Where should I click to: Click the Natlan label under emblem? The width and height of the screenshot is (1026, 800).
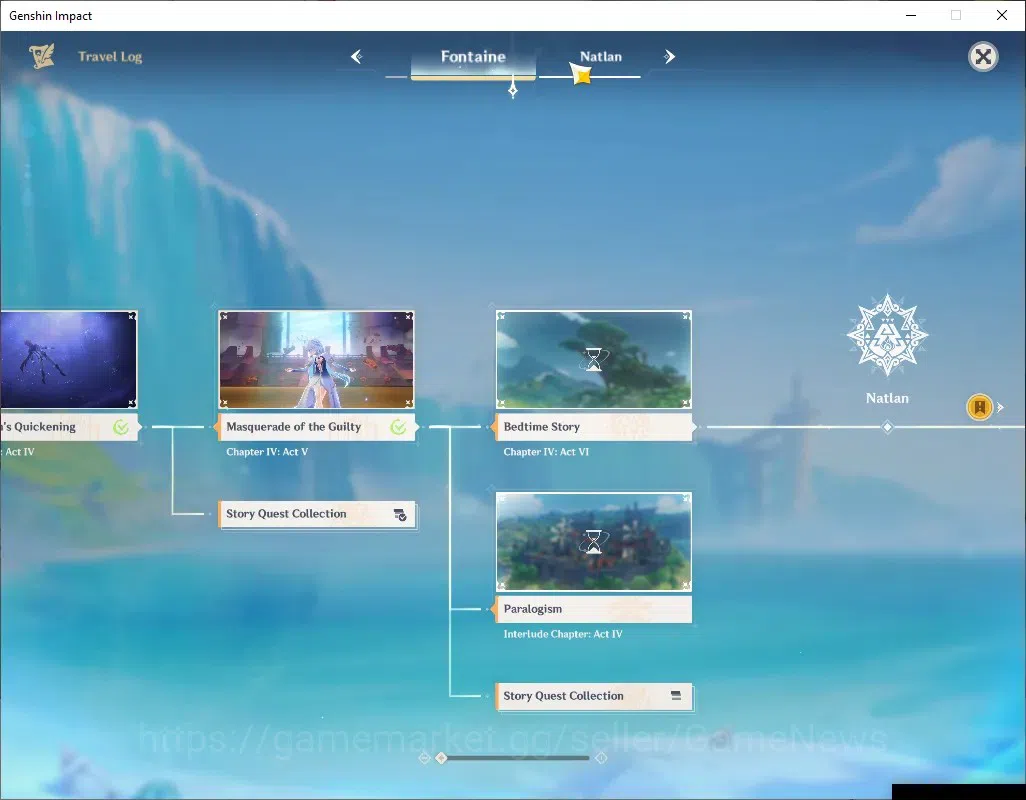pos(887,398)
